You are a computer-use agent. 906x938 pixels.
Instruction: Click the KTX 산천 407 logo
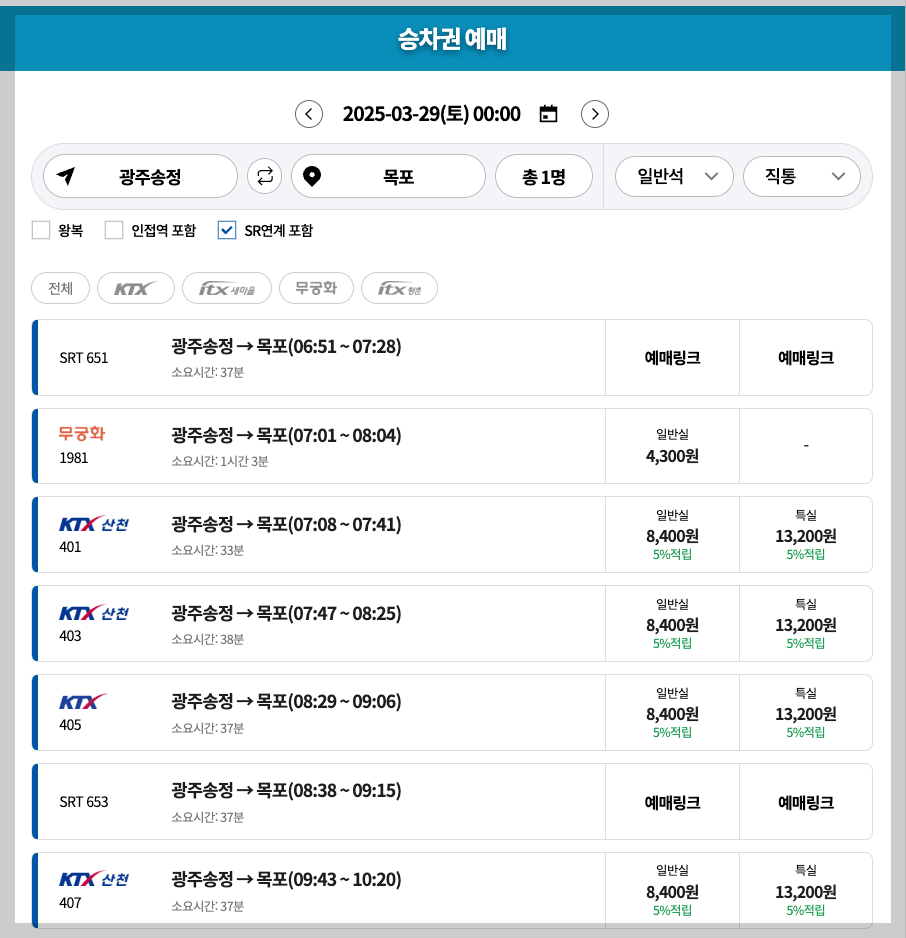tap(94, 879)
